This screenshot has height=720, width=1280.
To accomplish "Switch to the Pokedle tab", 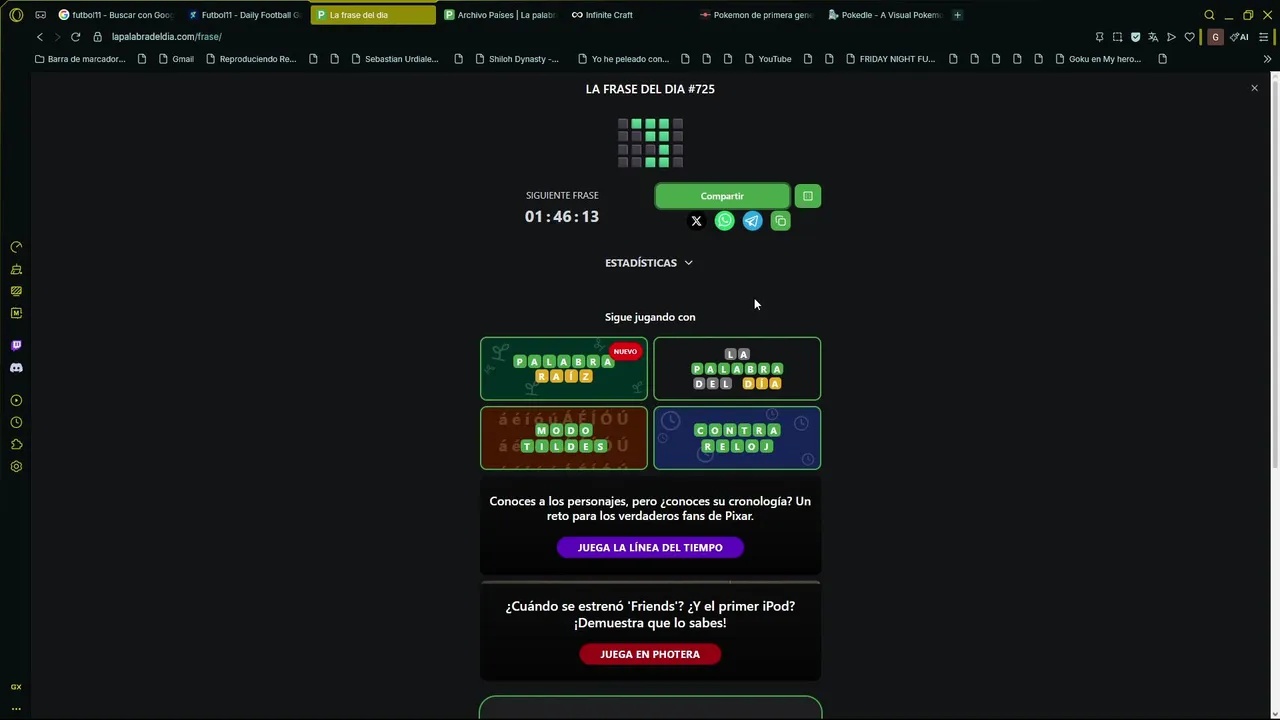I will pos(885,15).
